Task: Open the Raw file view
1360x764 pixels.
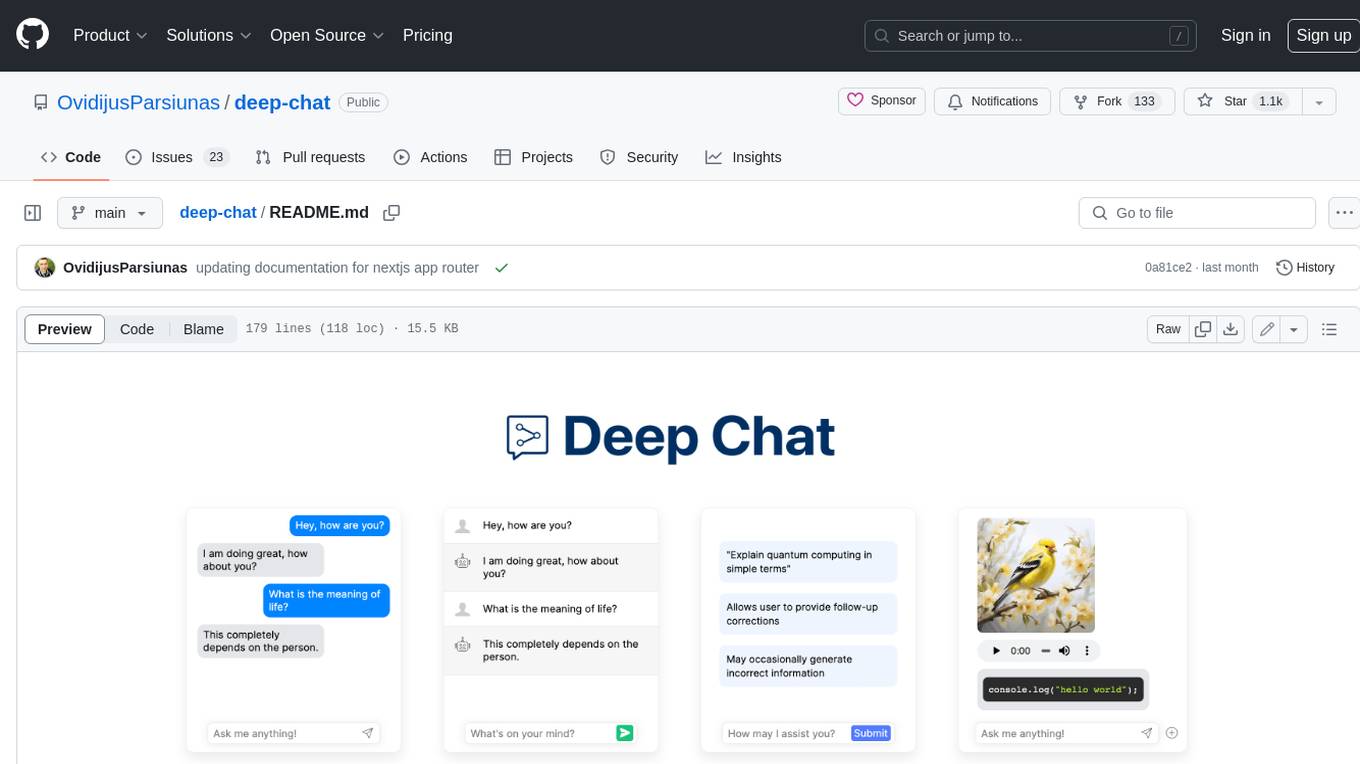Action: 1168,329
